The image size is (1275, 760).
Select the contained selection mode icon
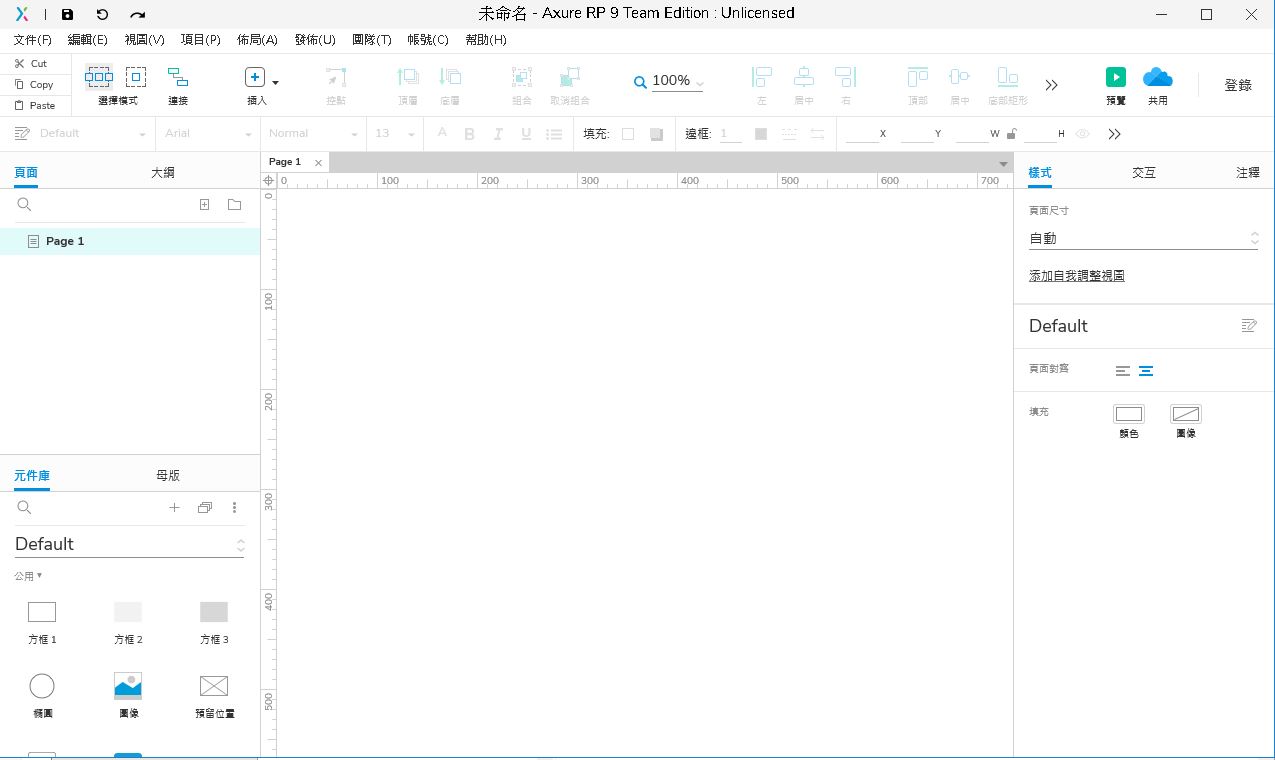tap(136, 77)
